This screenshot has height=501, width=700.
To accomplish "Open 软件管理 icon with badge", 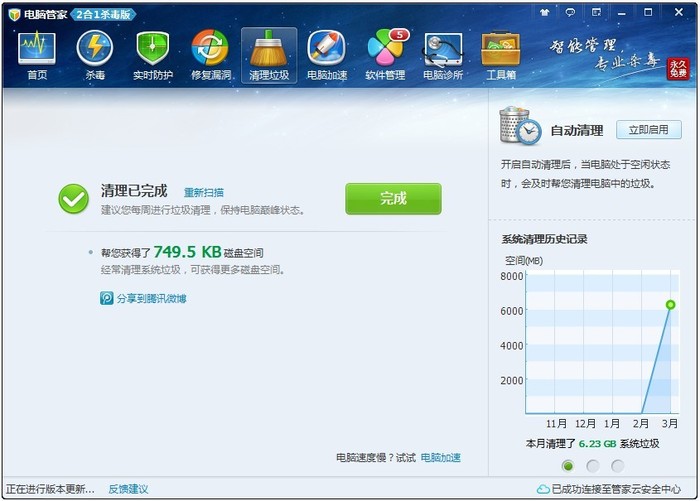I will coord(385,54).
